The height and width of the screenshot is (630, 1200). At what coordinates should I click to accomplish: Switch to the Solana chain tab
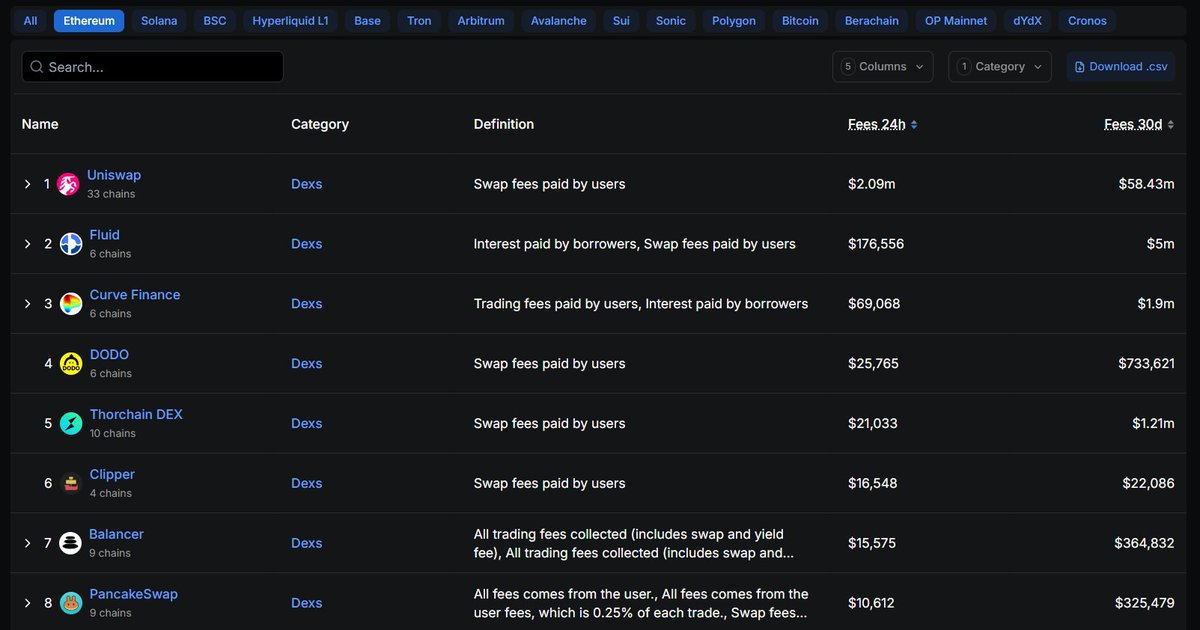159,21
